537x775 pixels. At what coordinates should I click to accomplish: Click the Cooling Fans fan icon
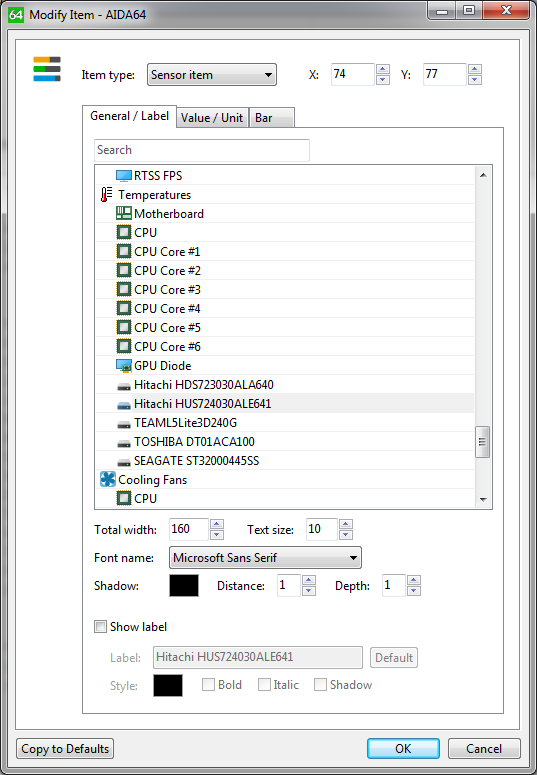tap(107, 479)
